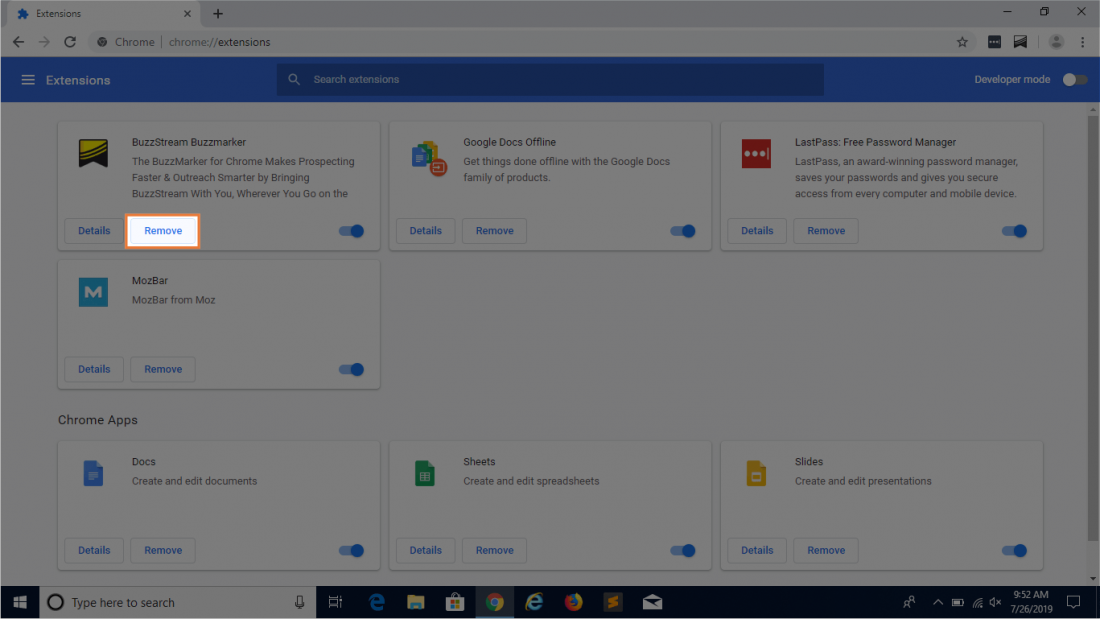The width and height of the screenshot is (1100, 619).
Task: Open Details for LastPass extension
Action: (757, 231)
